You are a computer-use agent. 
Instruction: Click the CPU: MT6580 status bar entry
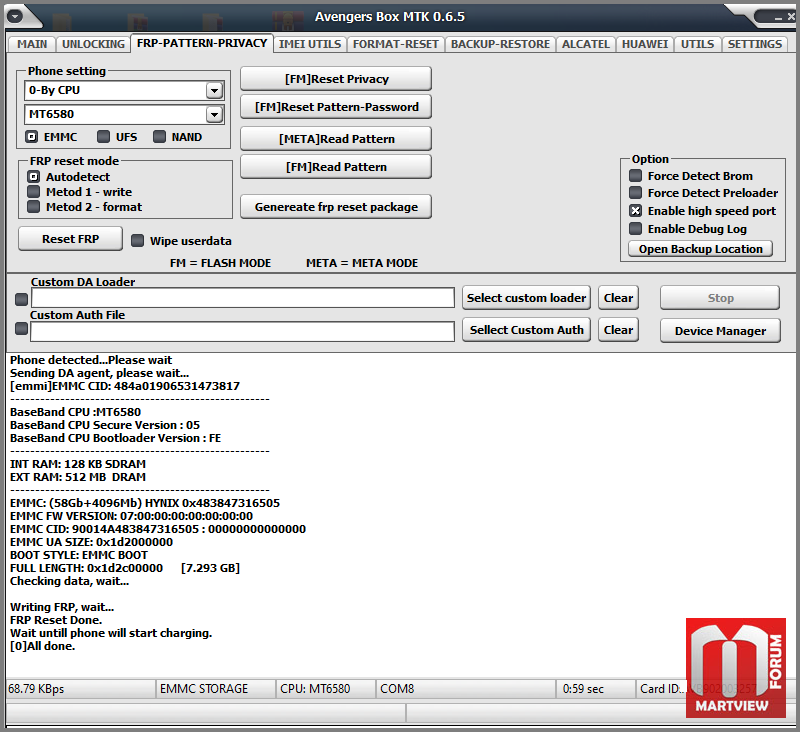(x=326, y=689)
